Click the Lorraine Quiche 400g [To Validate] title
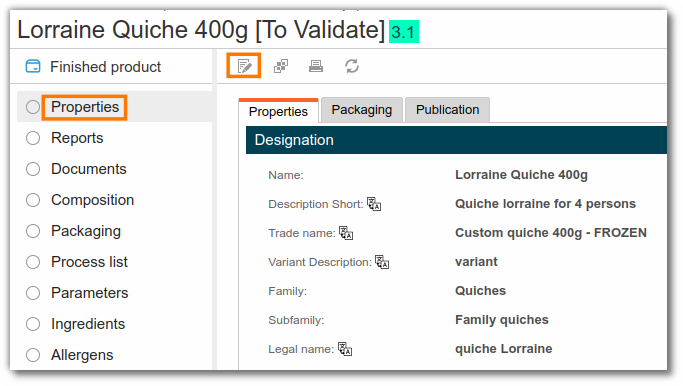 point(201,30)
